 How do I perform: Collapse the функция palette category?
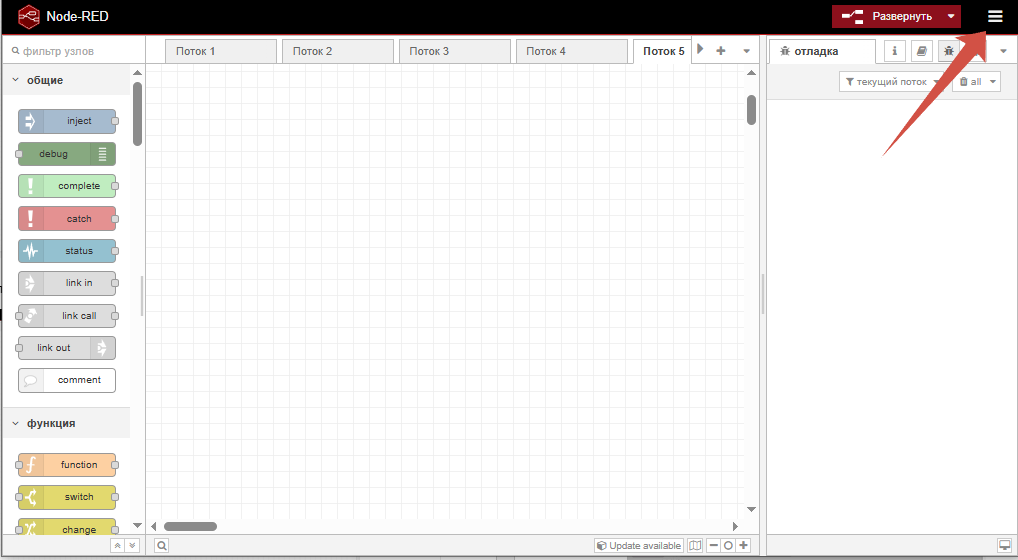click(15, 423)
